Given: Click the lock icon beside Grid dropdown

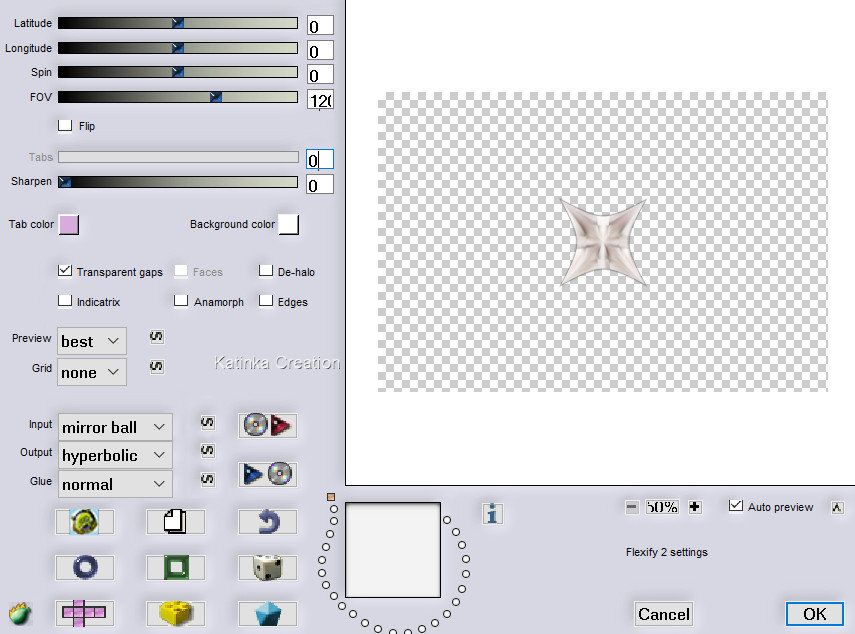Looking at the screenshot, I should point(156,366).
